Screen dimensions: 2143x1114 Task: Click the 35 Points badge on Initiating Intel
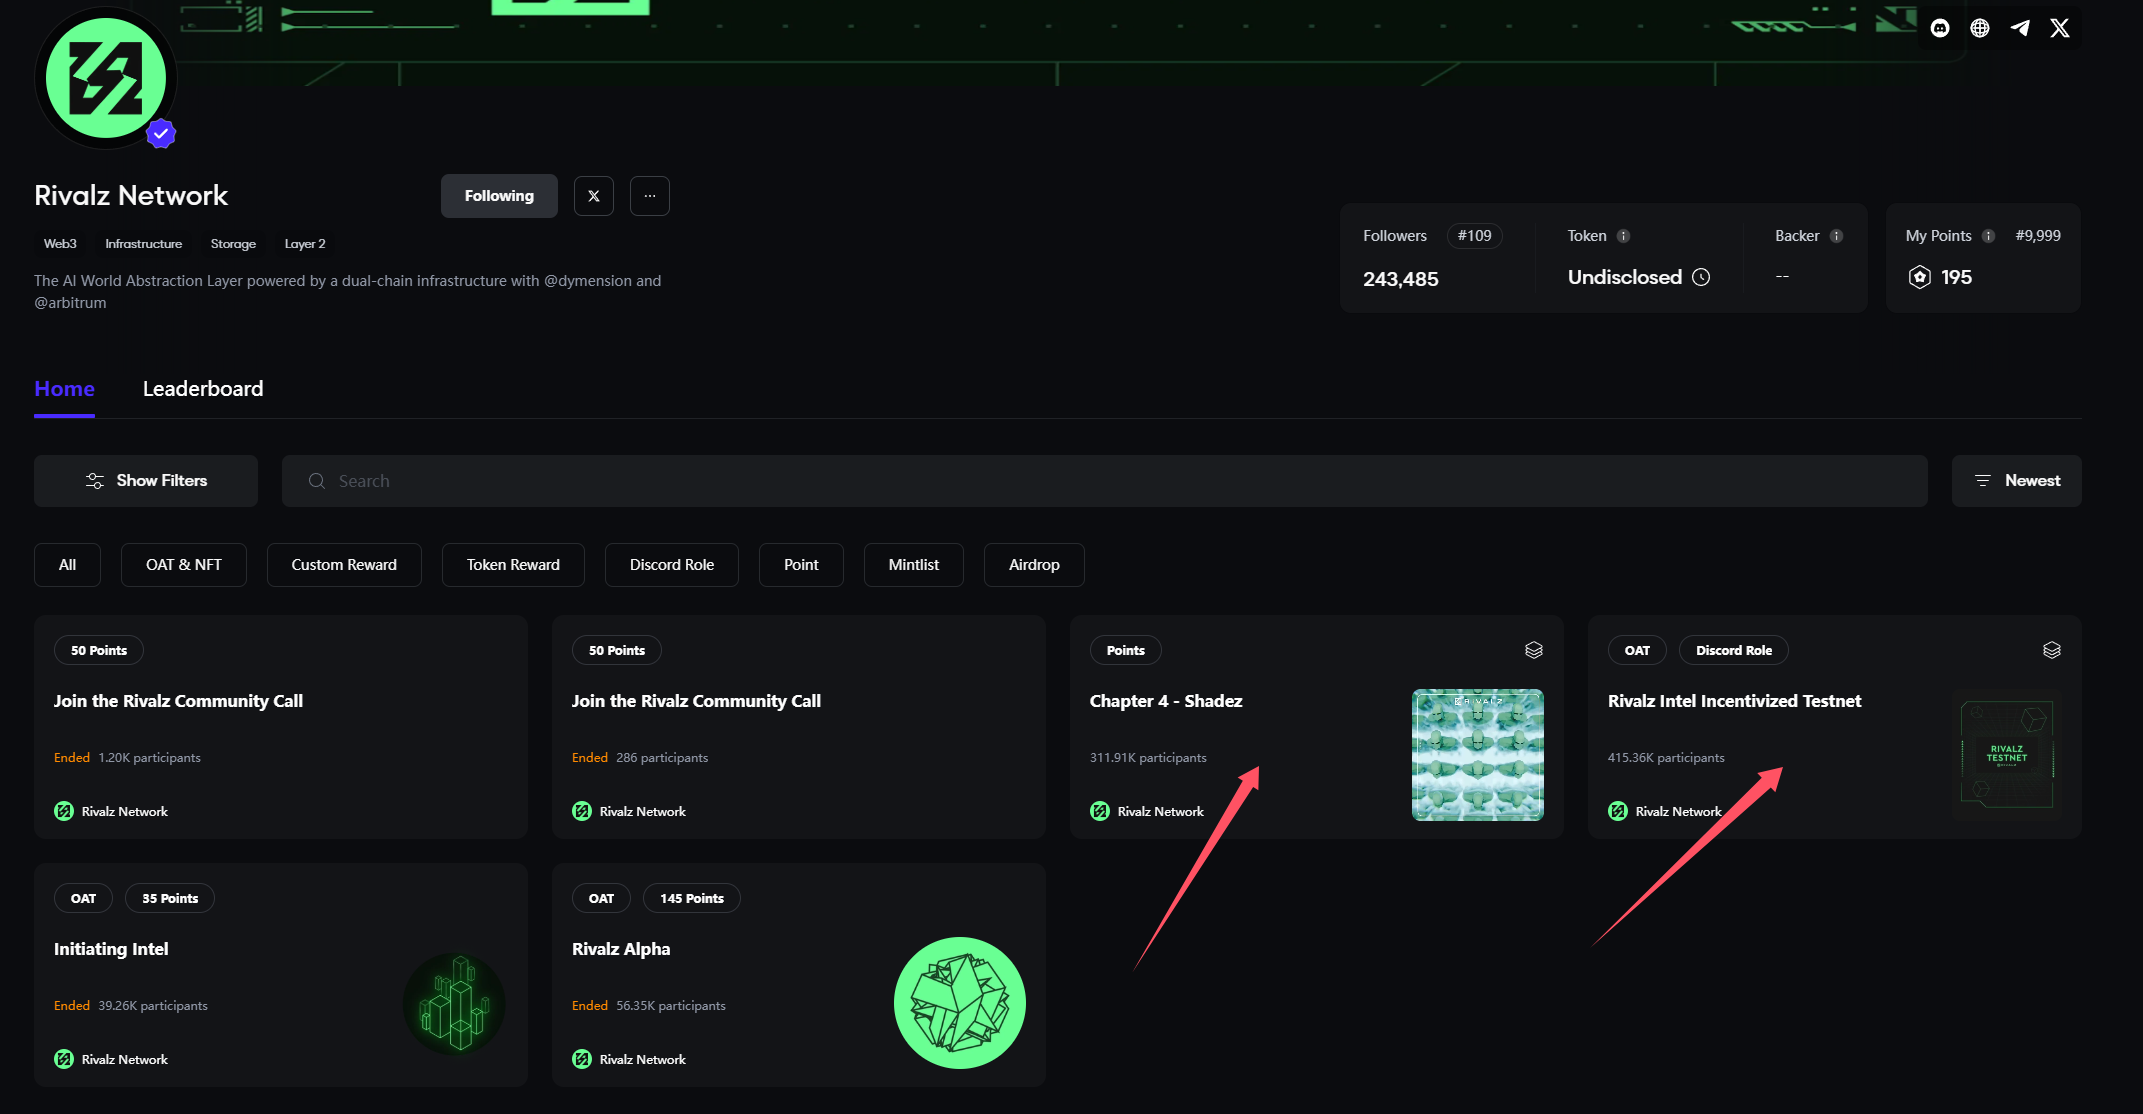pos(170,898)
